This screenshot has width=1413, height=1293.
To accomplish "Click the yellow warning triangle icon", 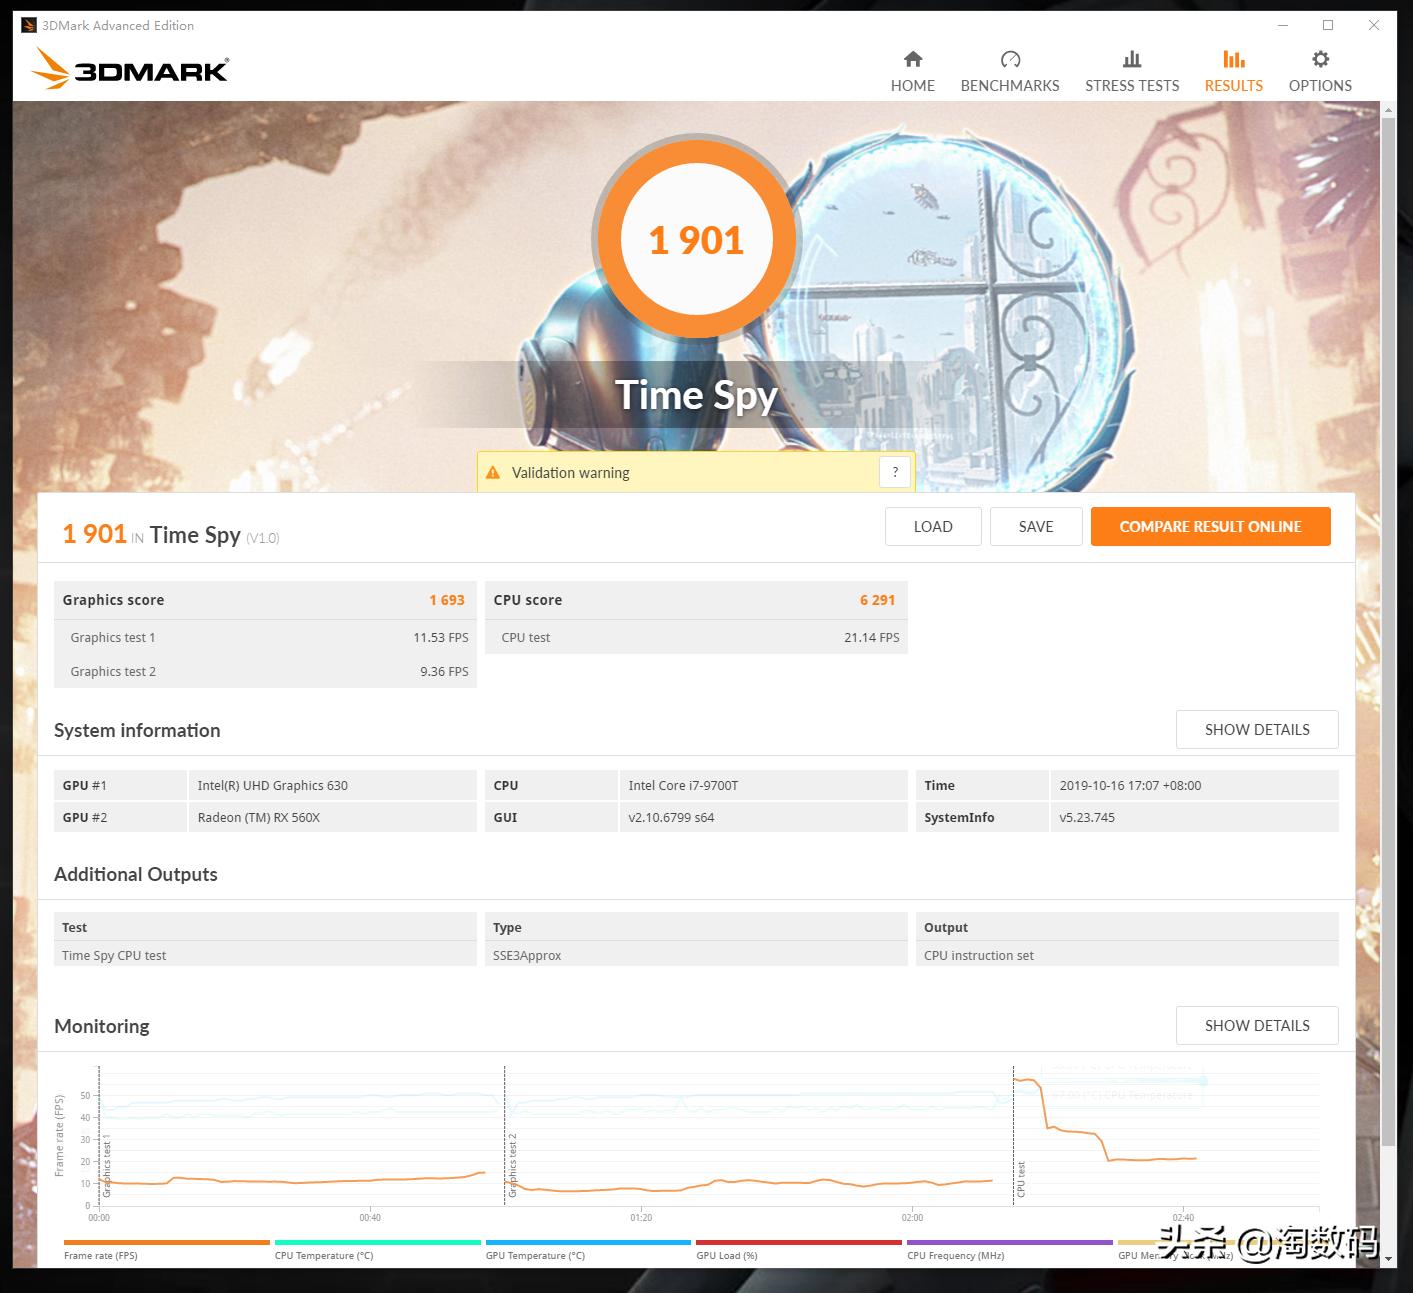I will click(x=492, y=471).
